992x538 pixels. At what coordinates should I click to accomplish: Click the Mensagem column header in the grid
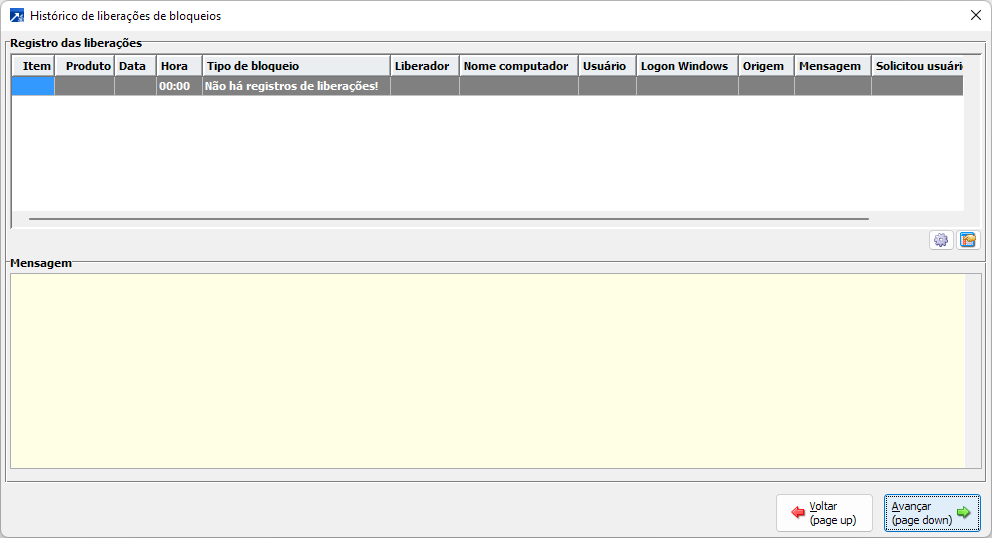click(833, 66)
